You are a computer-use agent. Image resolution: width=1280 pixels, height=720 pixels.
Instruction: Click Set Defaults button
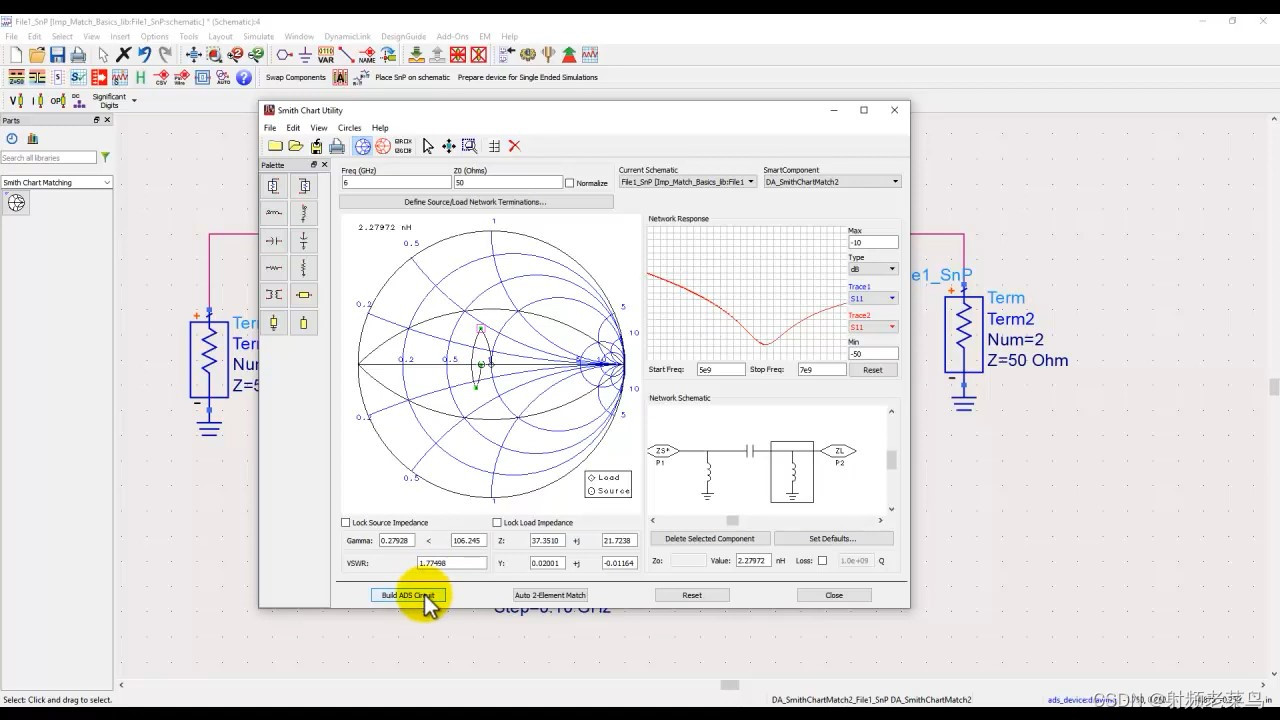833,539
